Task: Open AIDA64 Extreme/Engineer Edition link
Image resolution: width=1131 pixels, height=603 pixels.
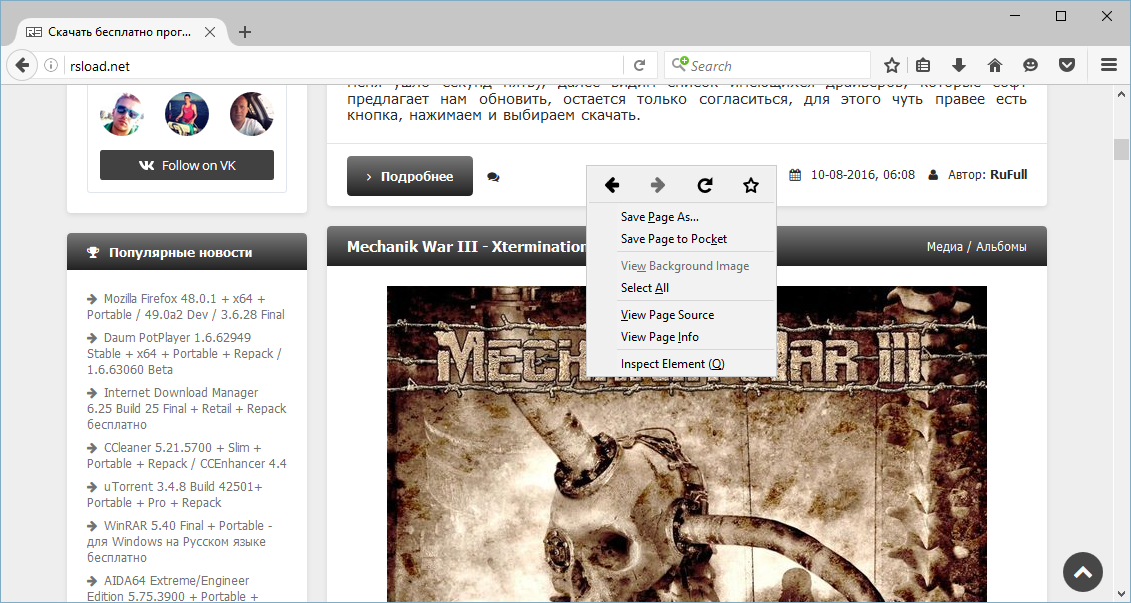Action: (172, 589)
